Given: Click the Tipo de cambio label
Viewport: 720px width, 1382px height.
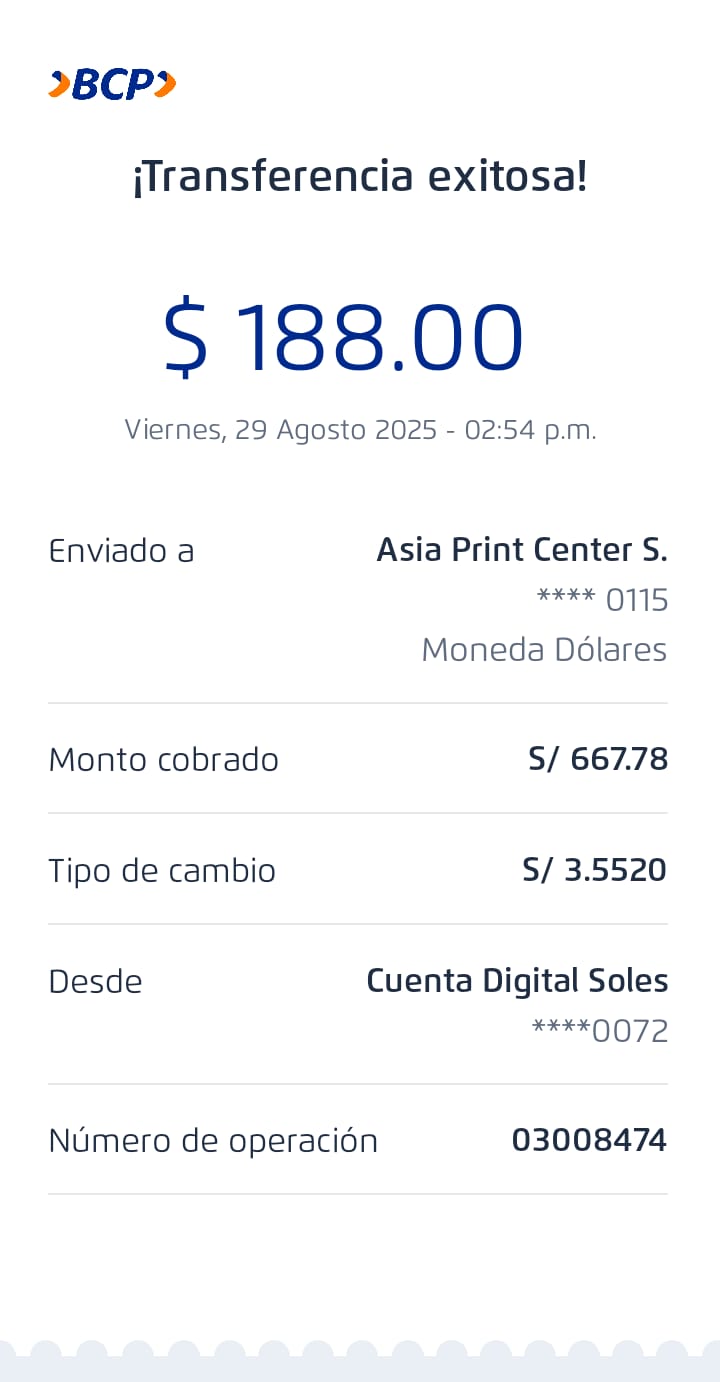Looking at the screenshot, I should [162, 871].
